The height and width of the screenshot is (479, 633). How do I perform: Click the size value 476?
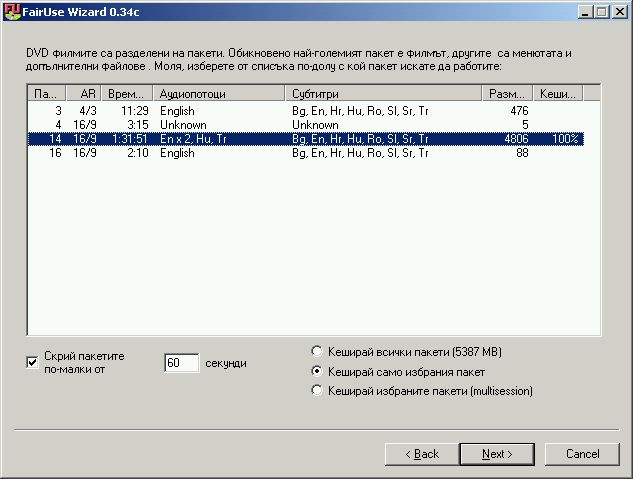tap(519, 111)
